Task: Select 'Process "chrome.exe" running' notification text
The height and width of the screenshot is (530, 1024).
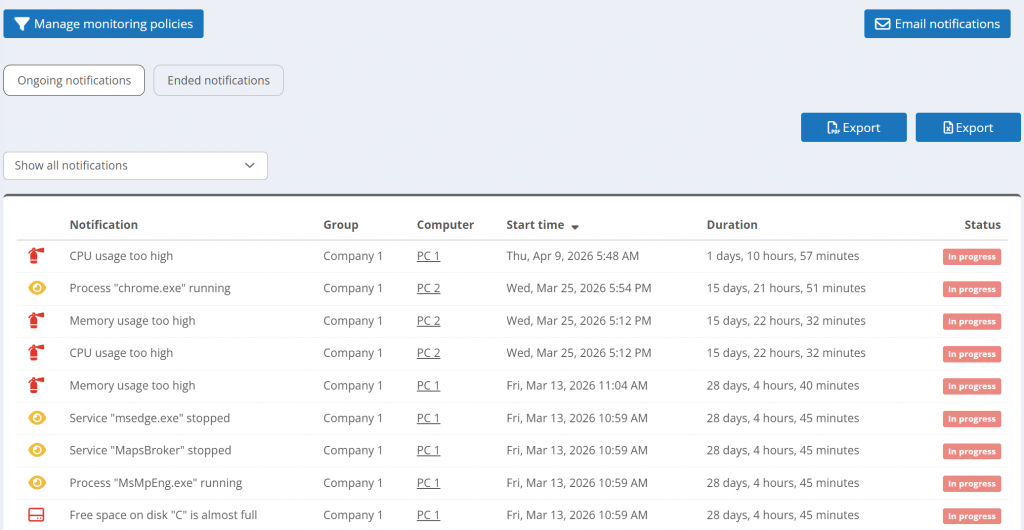Action: pos(150,288)
